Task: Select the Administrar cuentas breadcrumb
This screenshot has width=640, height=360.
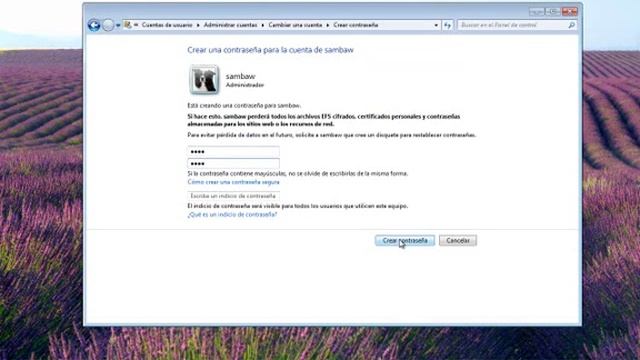Action: pyautogui.click(x=231, y=25)
